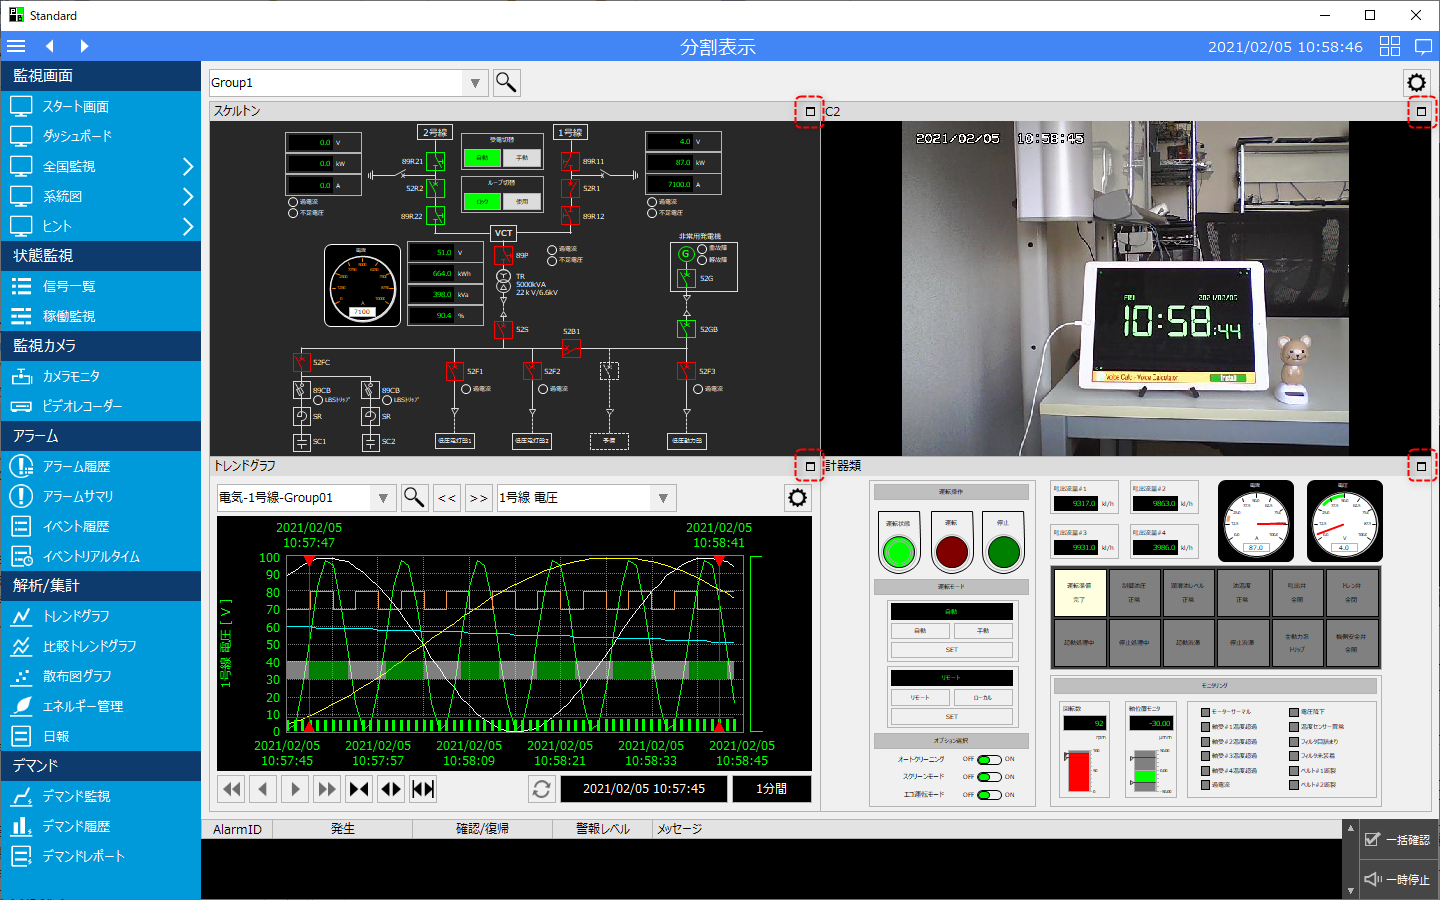Click the split-view layout grid icon
Viewport: 1440px width, 900px height.
(1390, 46)
